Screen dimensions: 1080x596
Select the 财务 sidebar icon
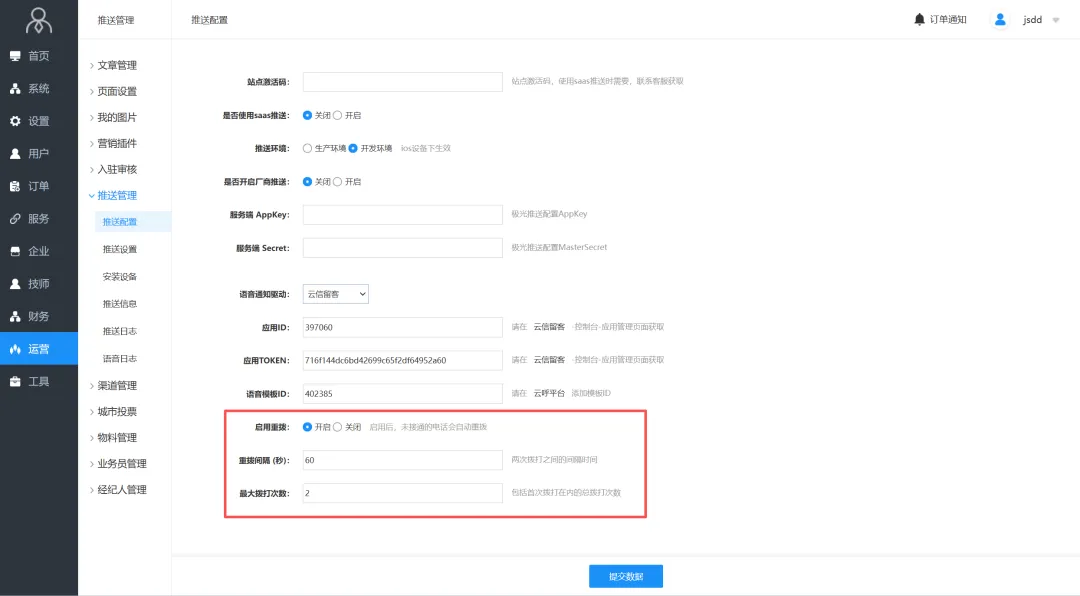click(15, 316)
